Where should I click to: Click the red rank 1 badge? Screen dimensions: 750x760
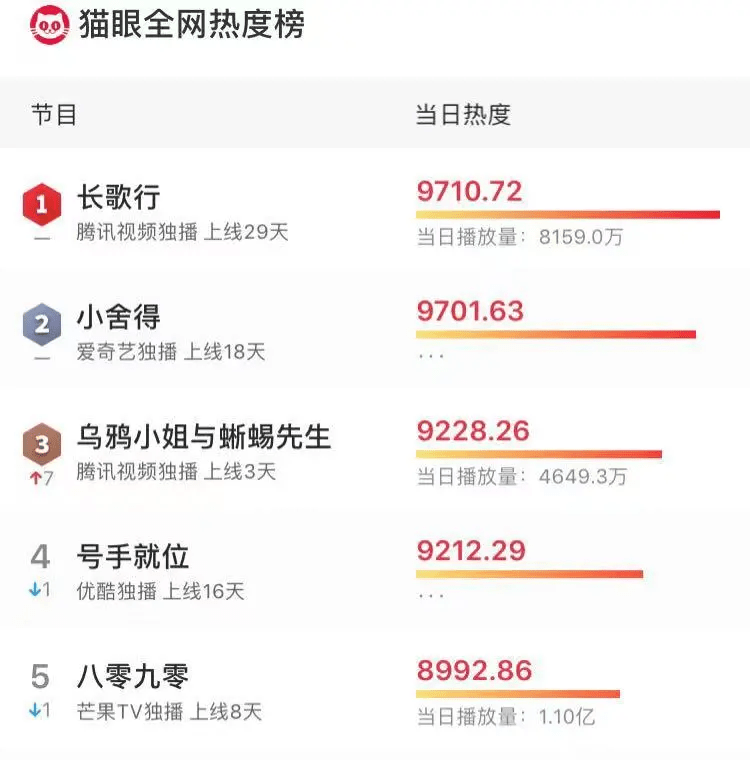click(x=42, y=204)
